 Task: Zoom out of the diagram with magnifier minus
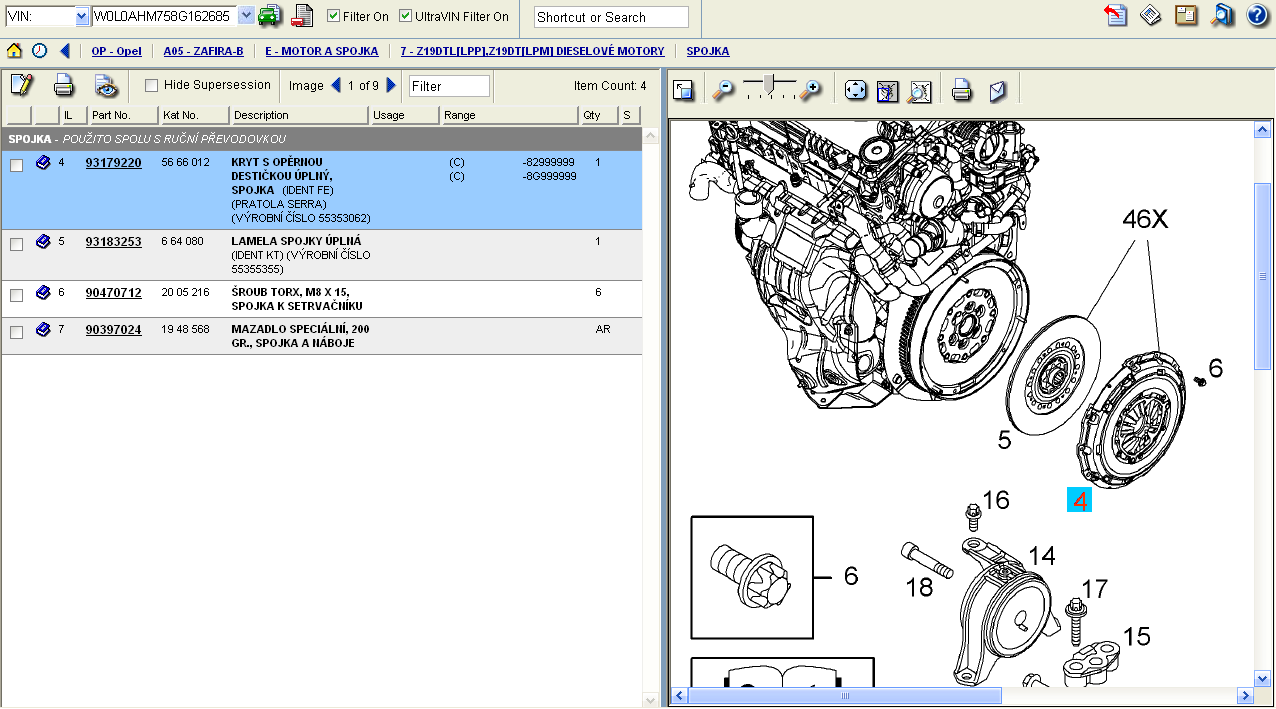722,90
